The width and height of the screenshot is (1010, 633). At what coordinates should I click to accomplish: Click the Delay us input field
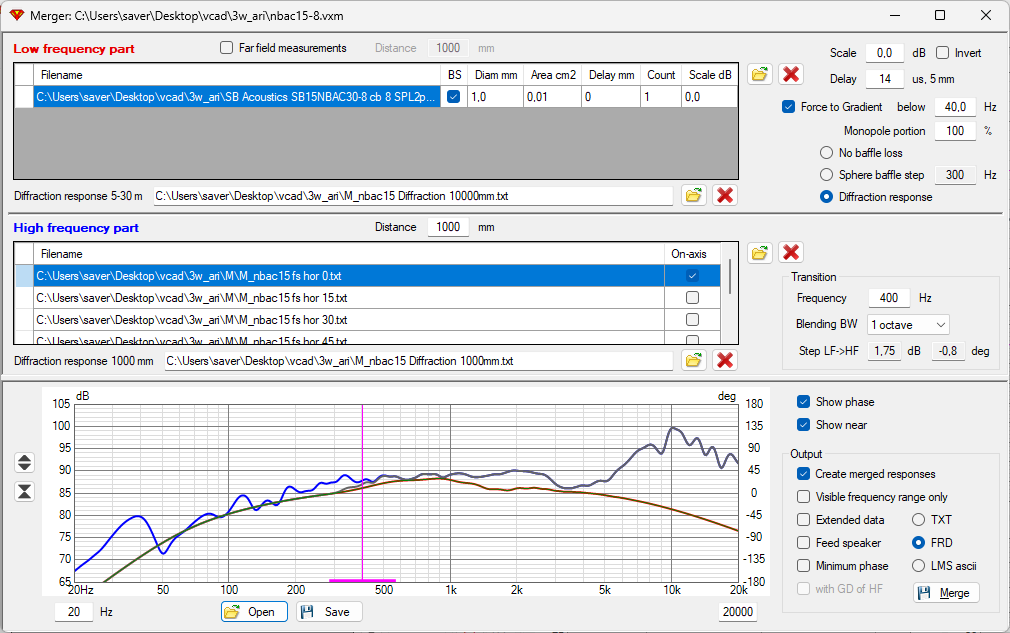pyautogui.click(x=884, y=79)
